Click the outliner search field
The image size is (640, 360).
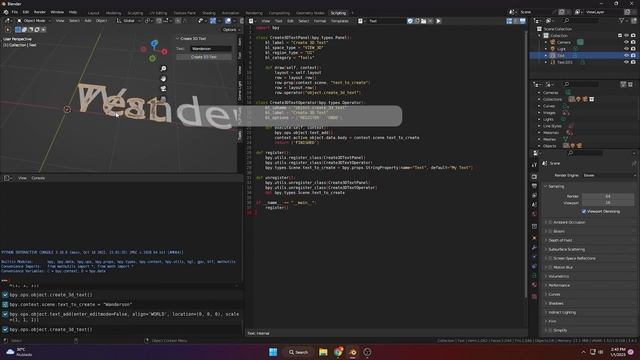click(581, 21)
